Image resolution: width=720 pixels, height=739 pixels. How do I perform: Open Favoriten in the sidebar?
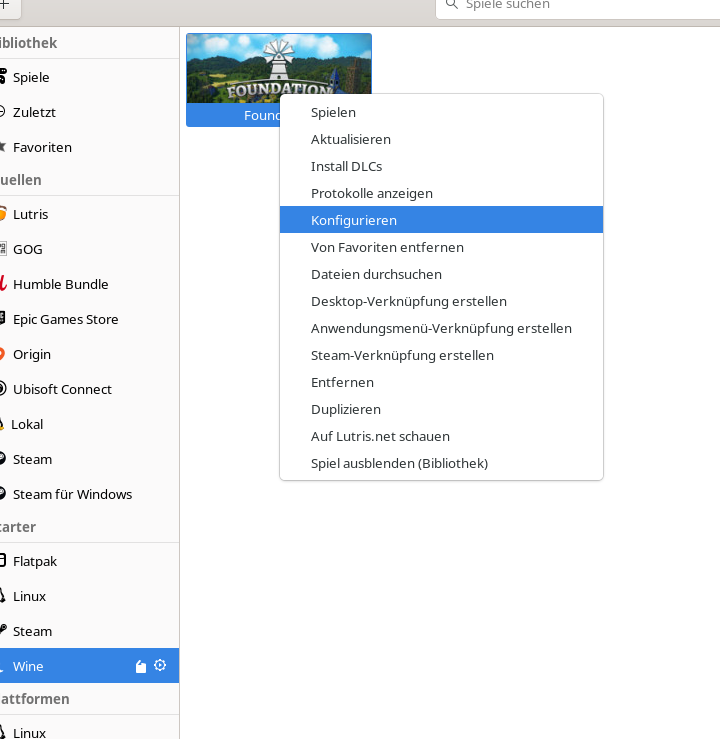click(90, 148)
